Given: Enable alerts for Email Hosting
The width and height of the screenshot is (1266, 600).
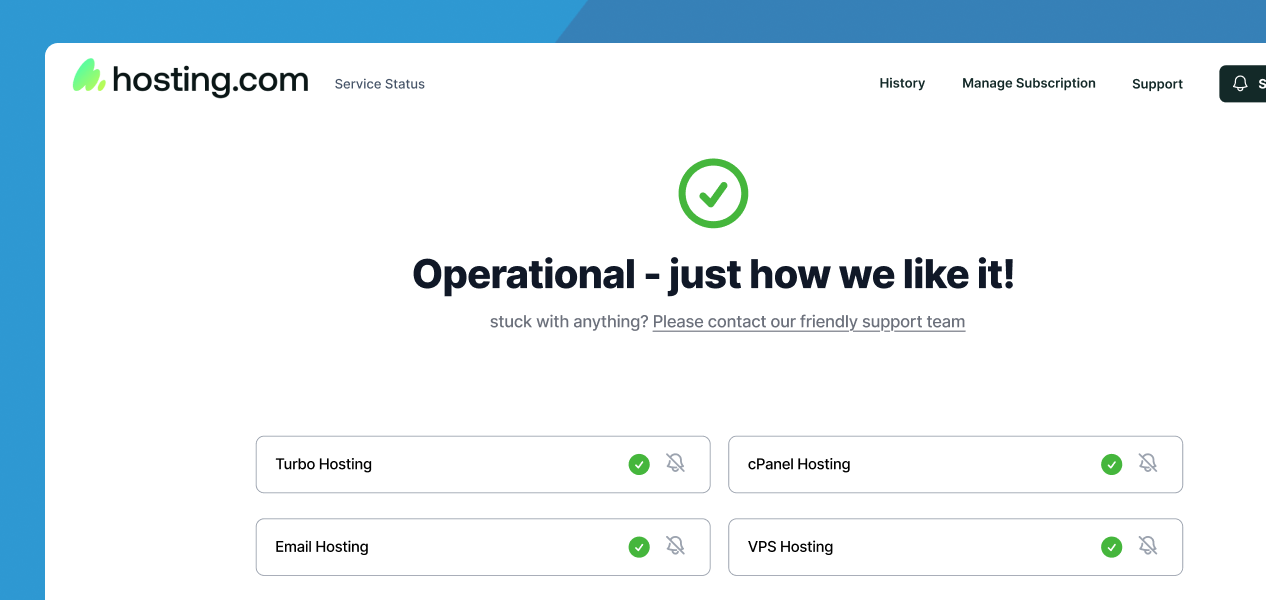Looking at the screenshot, I should tap(676, 546).
